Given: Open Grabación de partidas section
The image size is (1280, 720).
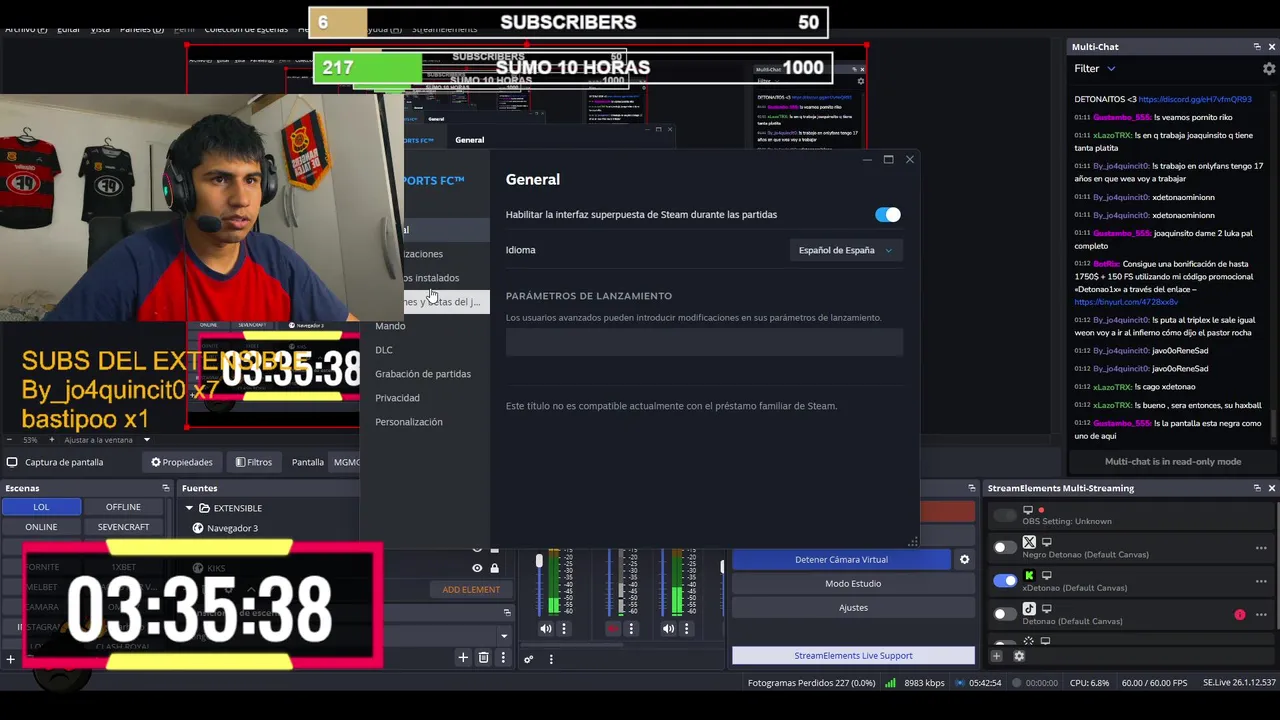Looking at the screenshot, I should pos(423,374).
